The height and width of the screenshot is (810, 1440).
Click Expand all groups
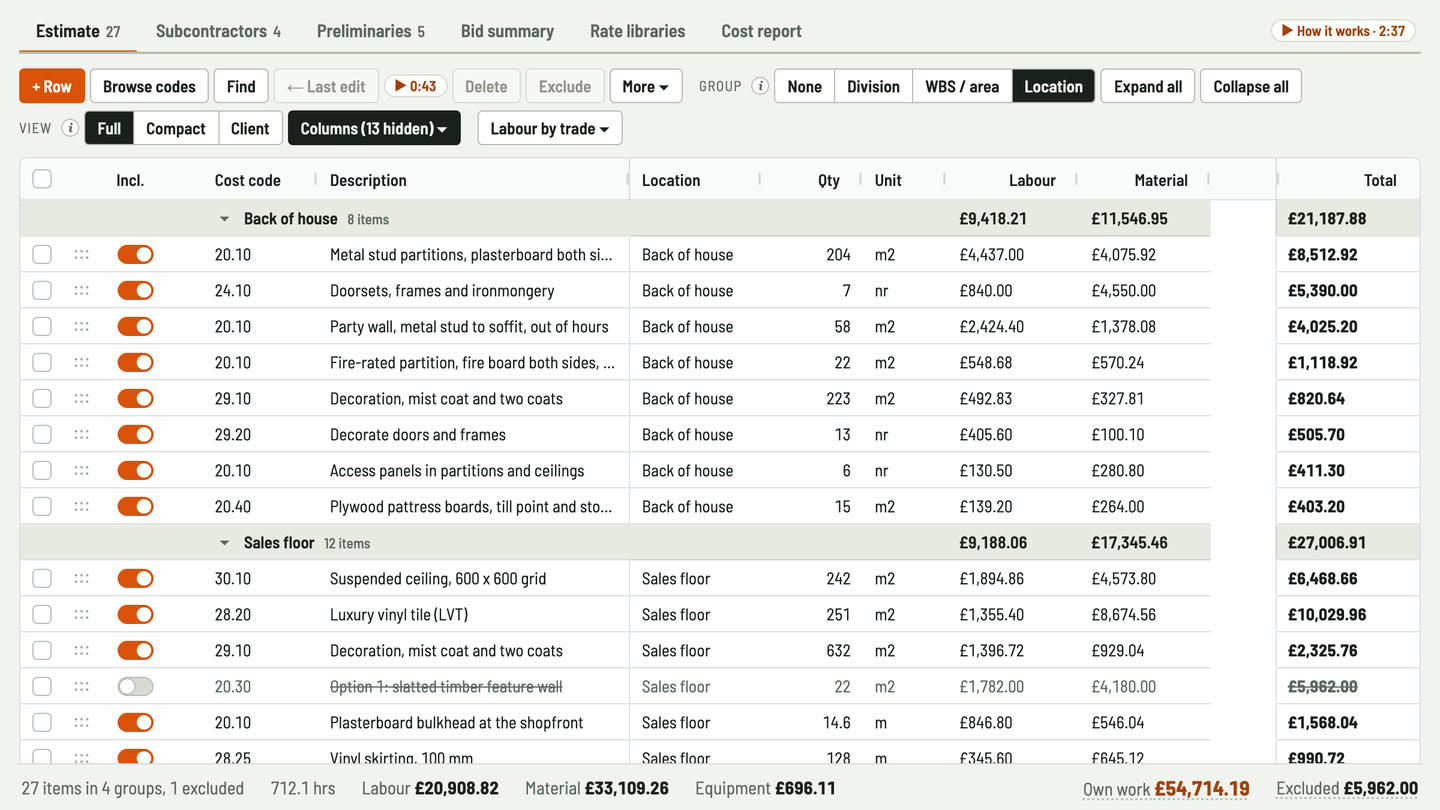[1148, 86]
